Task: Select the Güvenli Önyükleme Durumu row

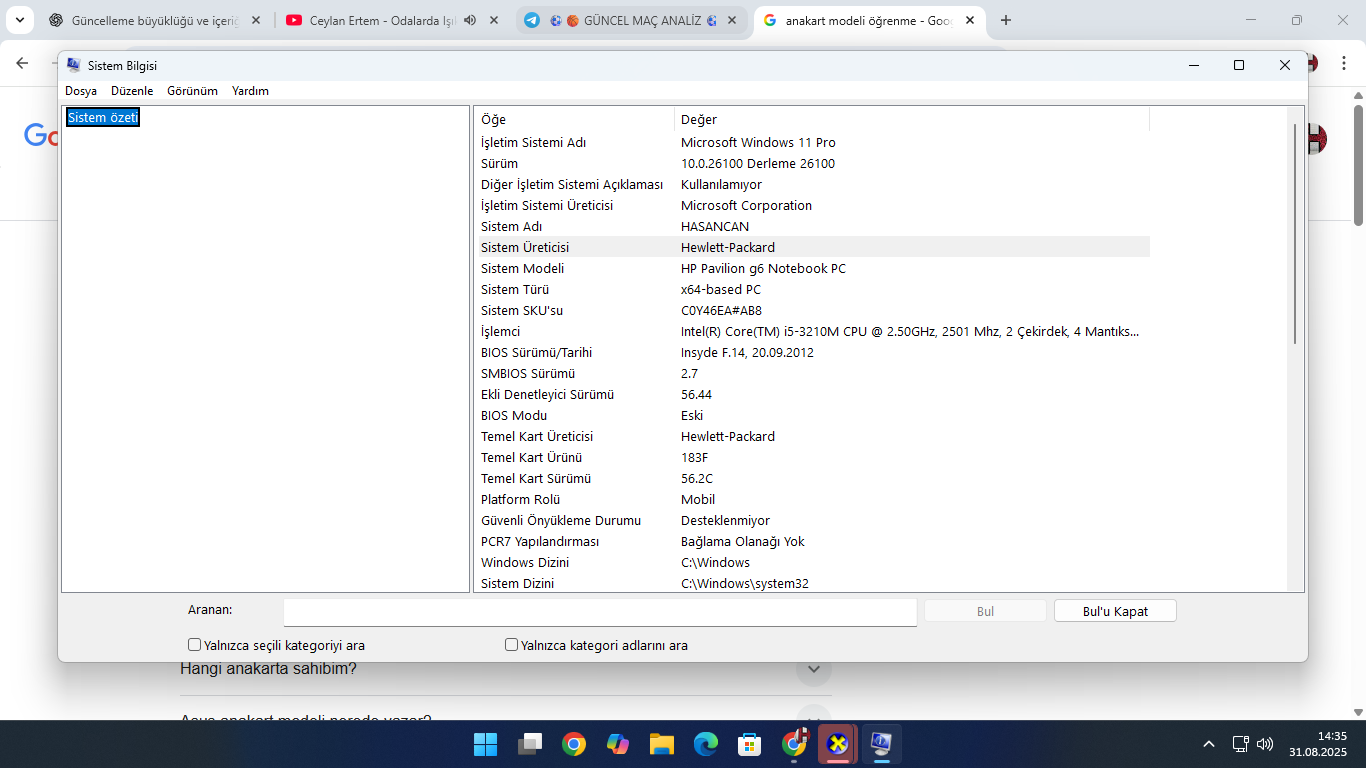Action: (812, 521)
